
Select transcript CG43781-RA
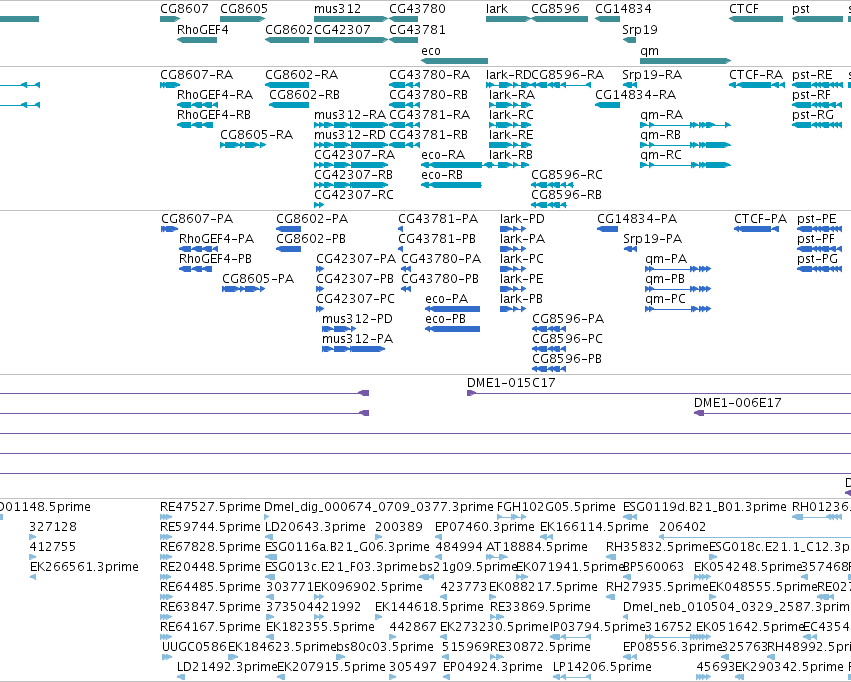coord(430,114)
